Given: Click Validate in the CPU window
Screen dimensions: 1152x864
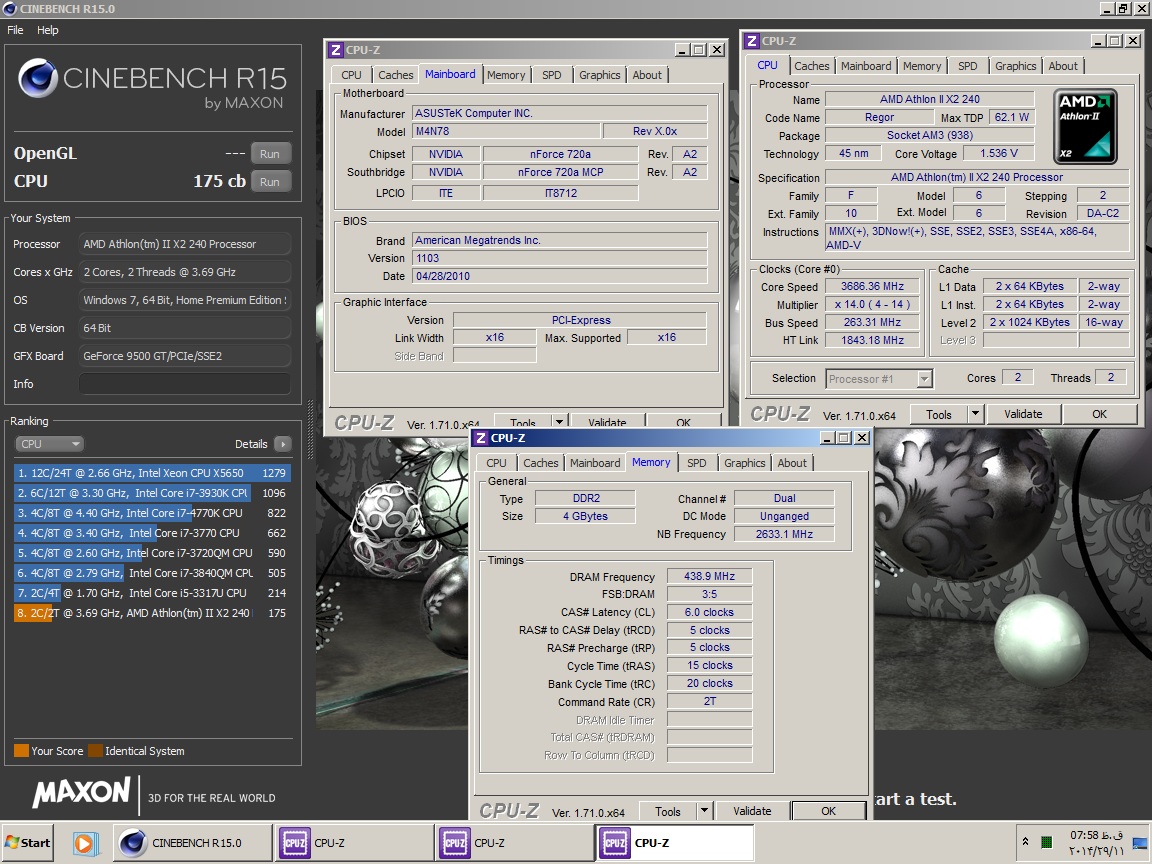Looking at the screenshot, I should [1023, 414].
